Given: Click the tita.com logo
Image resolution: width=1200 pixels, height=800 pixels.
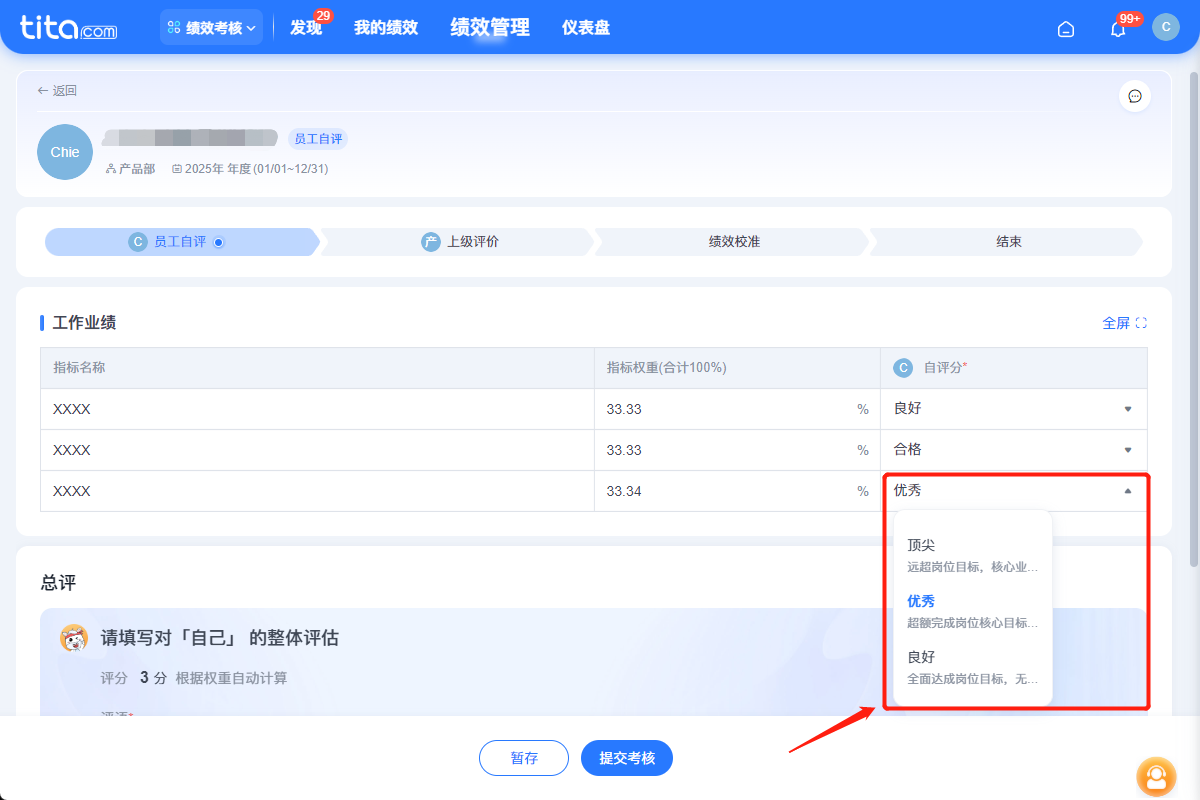Looking at the screenshot, I should tap(66, 27).
